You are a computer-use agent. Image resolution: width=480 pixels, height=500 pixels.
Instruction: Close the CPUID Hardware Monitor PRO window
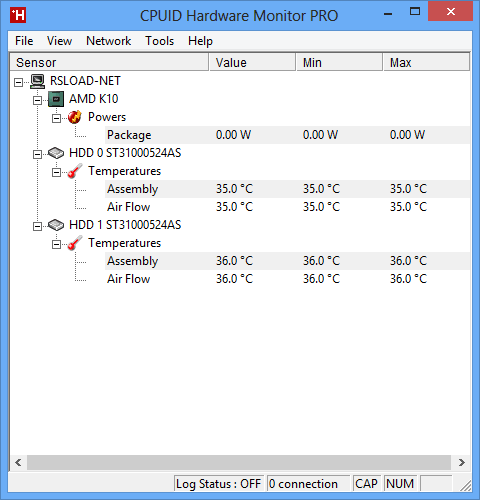coord(451,12)
